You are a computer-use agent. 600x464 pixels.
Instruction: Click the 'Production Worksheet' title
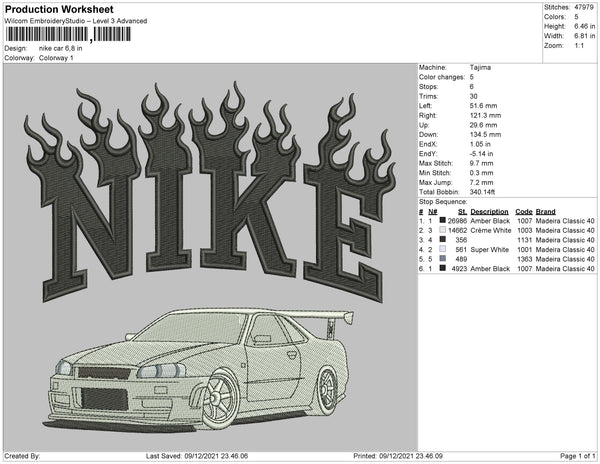pos(59,10)
